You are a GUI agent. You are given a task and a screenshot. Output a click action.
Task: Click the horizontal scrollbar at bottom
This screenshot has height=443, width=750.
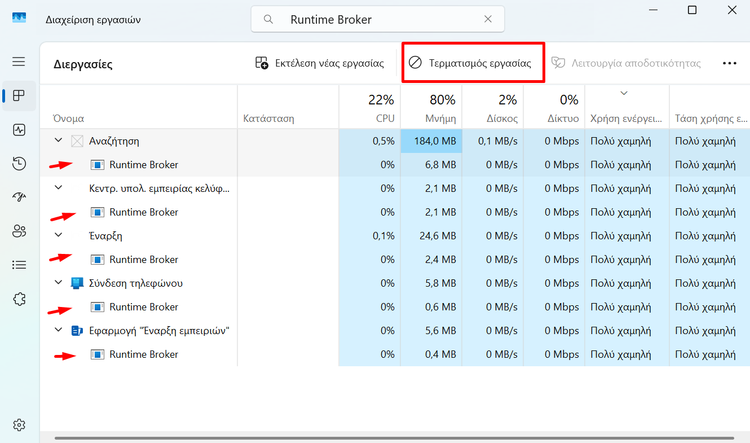tap(394, 438)
